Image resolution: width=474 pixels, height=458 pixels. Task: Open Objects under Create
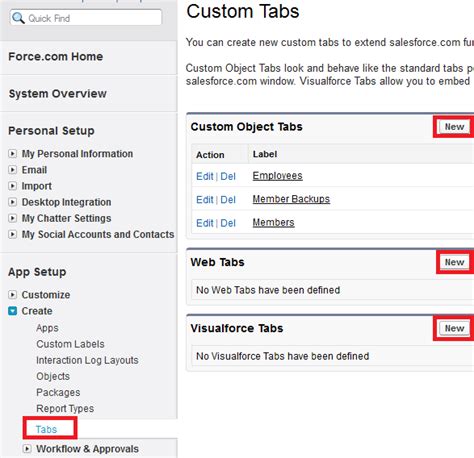pyautogui.click(x=53, y=376)
